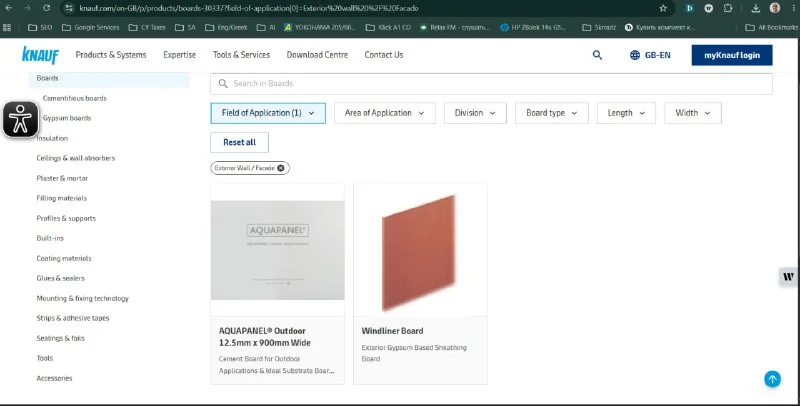This screenshot has width=800, height=406.
Task: Select Gypsum boards in the sidebar
Action: point(67,118)
